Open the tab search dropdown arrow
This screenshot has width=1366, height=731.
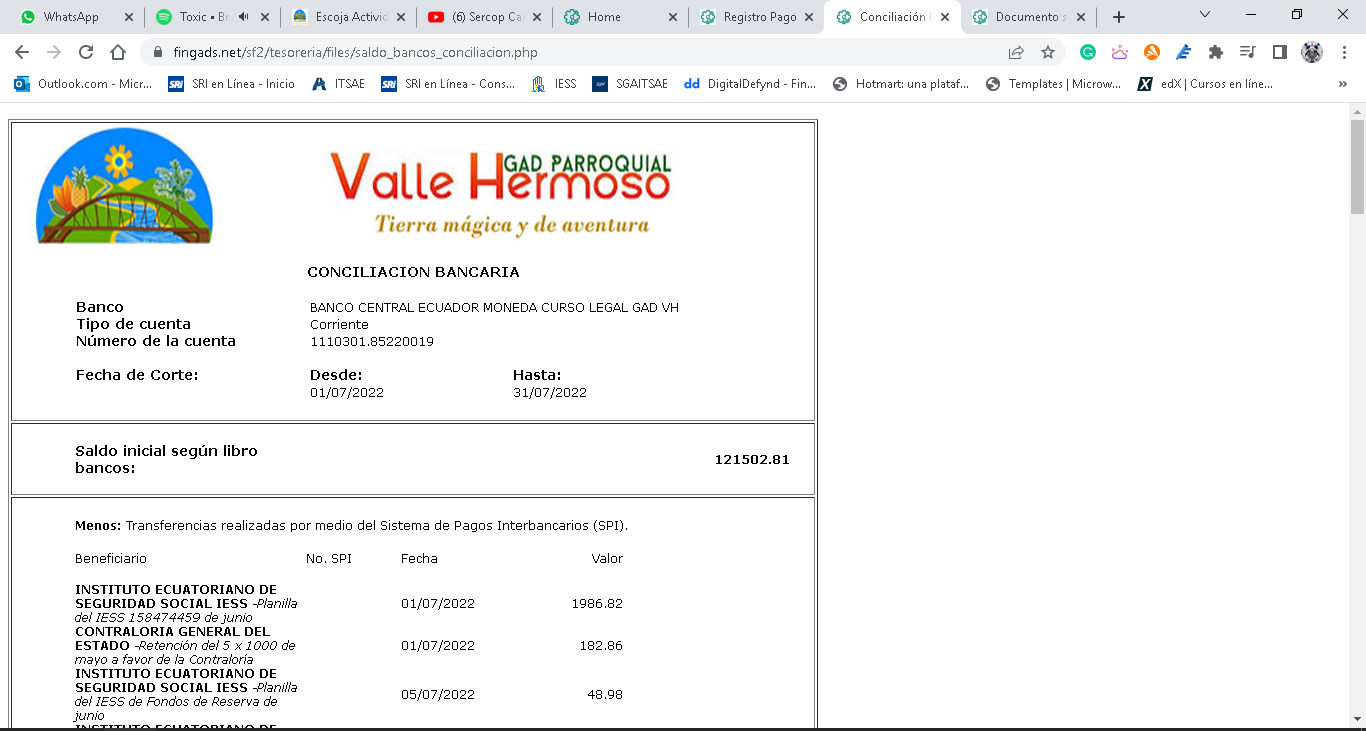click(1204, 15)
